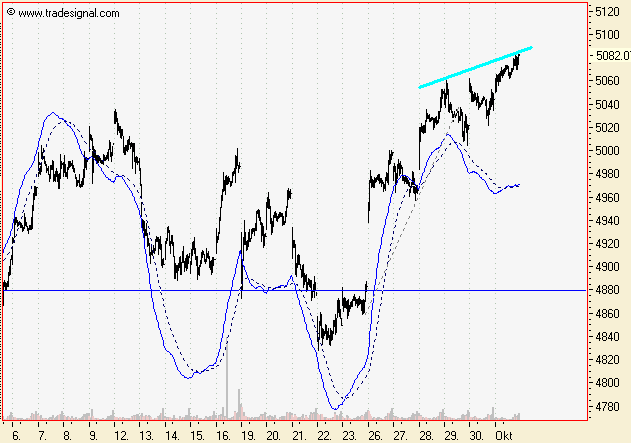Viewport: 631px width, 443px height.
Task: Select the horizontal blue line at 4880
Action: coord(294,290)
